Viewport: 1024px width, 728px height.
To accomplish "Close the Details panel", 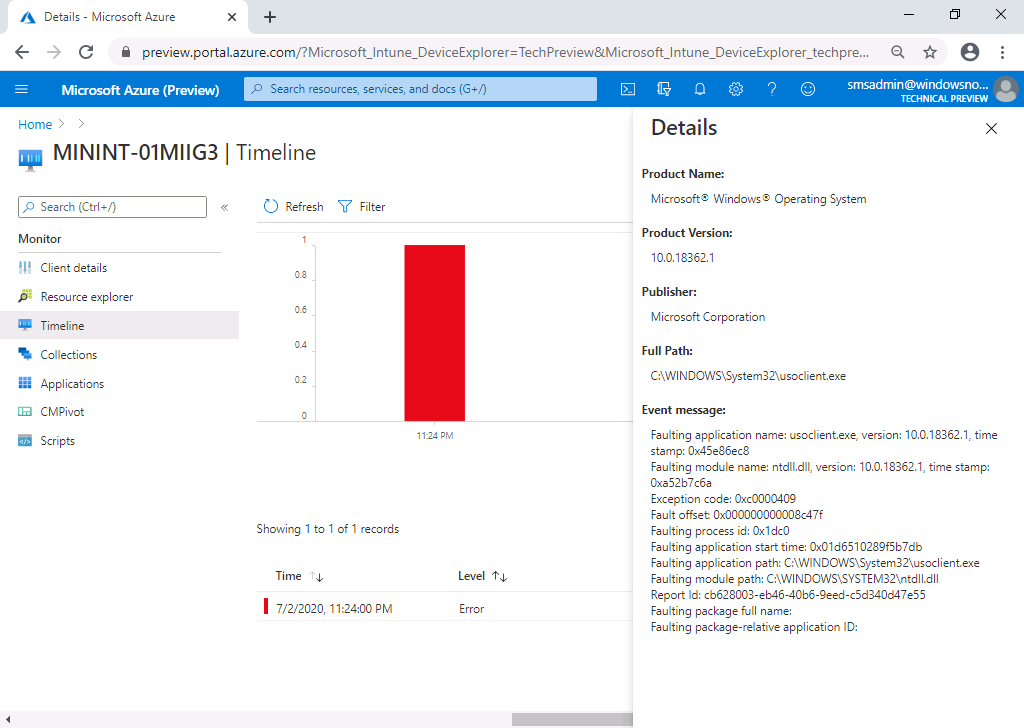I will coord(991,129).
